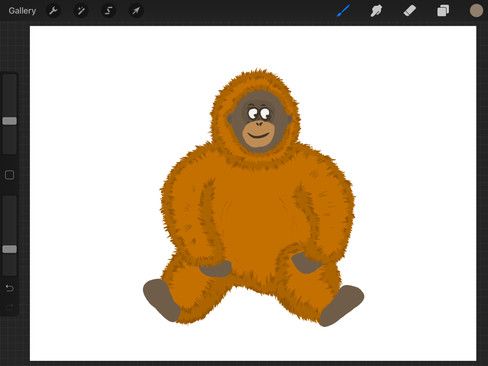Open the Actions wrench menu
Viewport: 488px width, 366px height.
pos(53,11)
